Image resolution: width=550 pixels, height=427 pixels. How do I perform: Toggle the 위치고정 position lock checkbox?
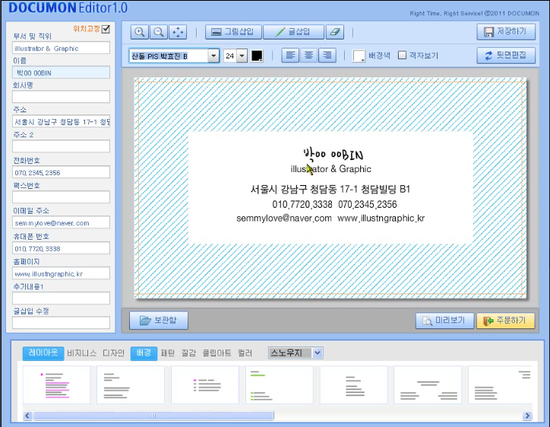(x=106, y=29)
